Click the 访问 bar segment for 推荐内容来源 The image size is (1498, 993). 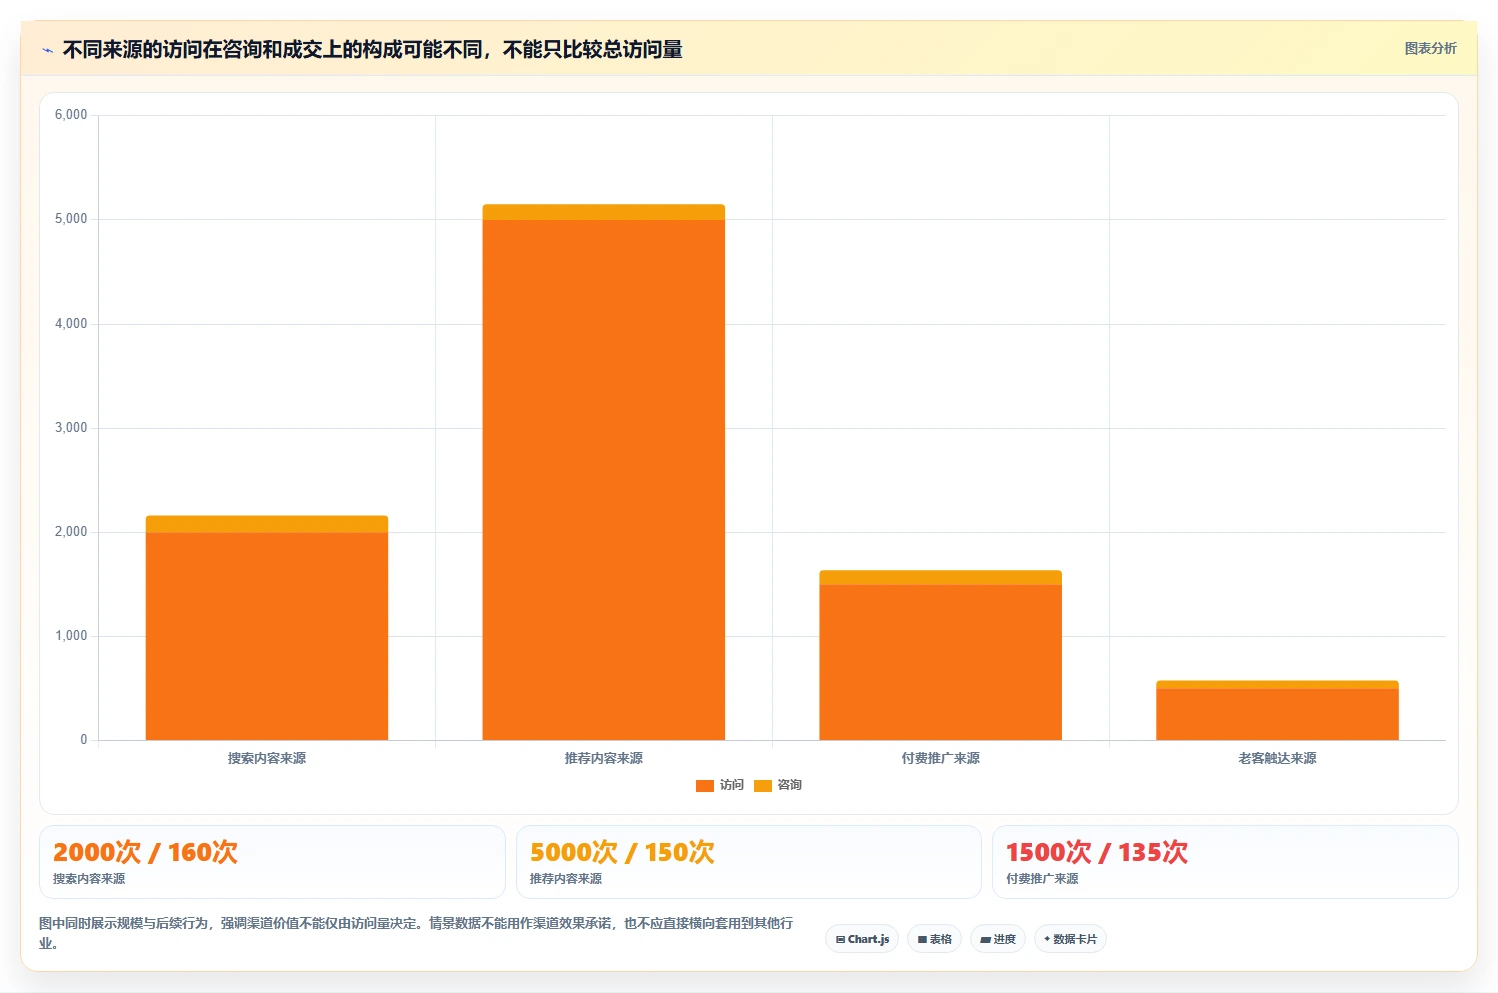coord(604,480)
